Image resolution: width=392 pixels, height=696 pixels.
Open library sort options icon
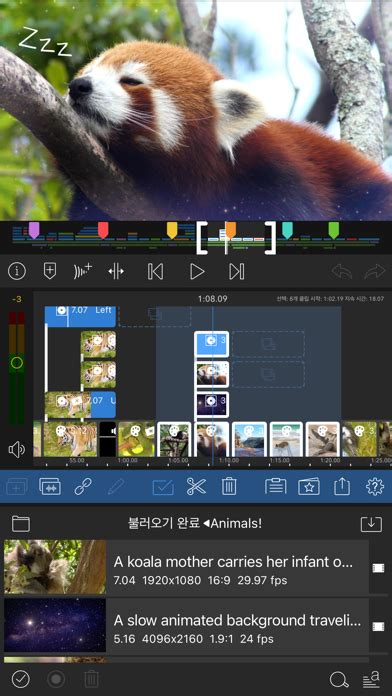pos(372,679)
